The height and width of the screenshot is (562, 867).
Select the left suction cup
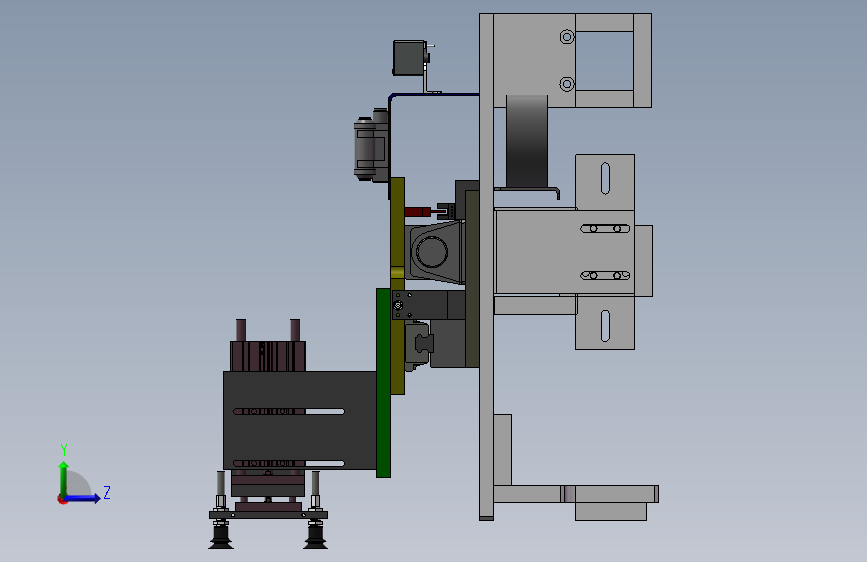coord(221,538)
